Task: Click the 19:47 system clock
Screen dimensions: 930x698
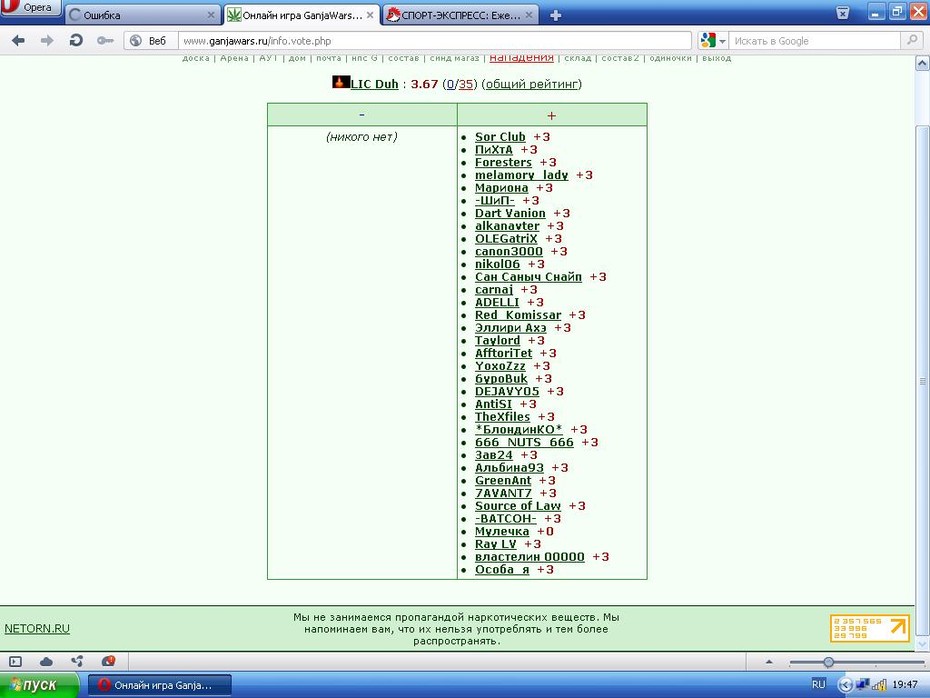Action: point(904,685)
